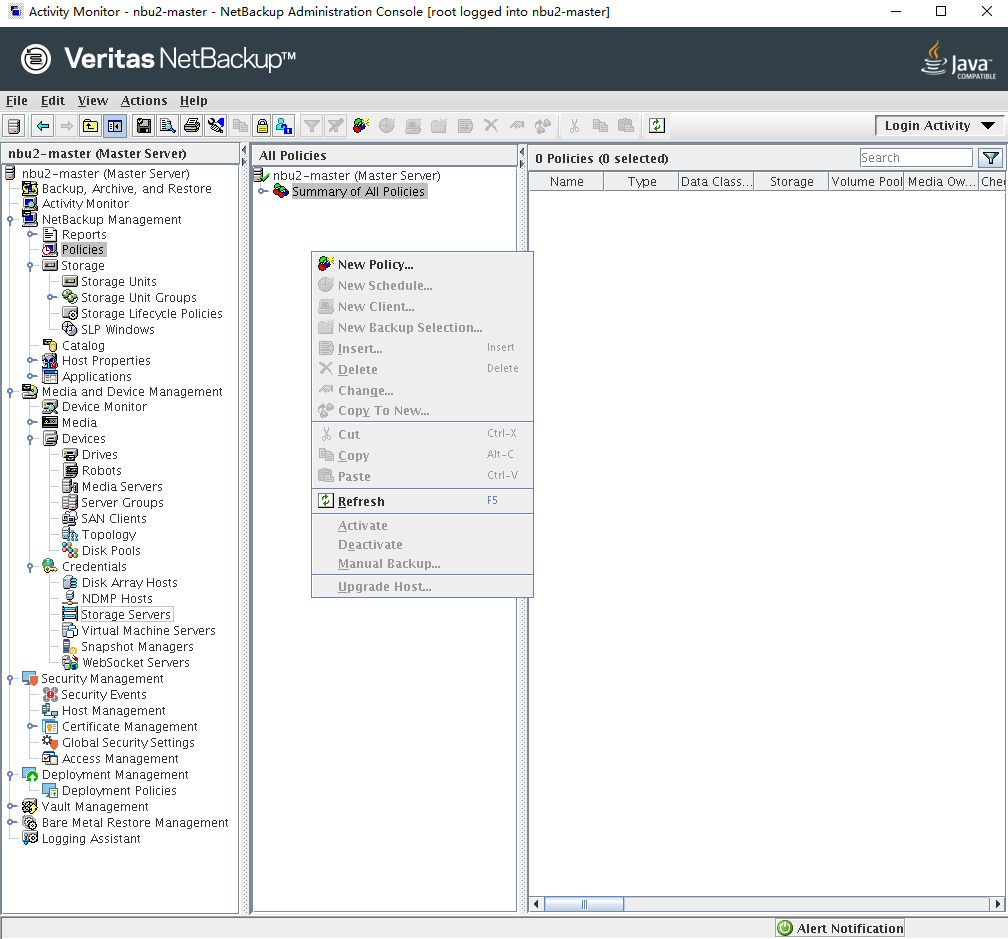This screenshot has width=1008, height=939.
Task: Expand Summary of All Policies node
Action: point(263,192)
